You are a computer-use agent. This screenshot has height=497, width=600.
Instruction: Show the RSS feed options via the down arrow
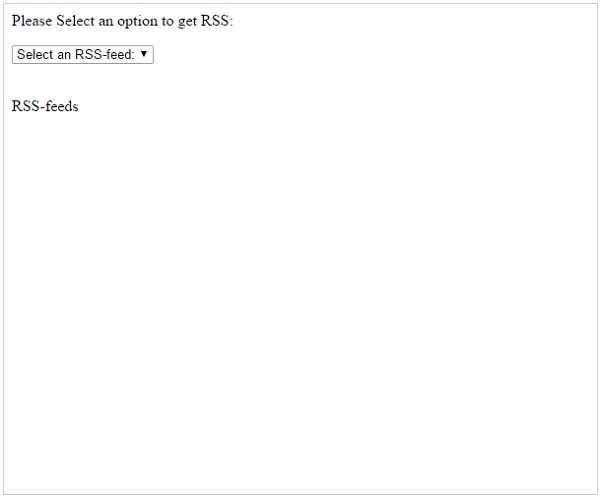[144, 54]
